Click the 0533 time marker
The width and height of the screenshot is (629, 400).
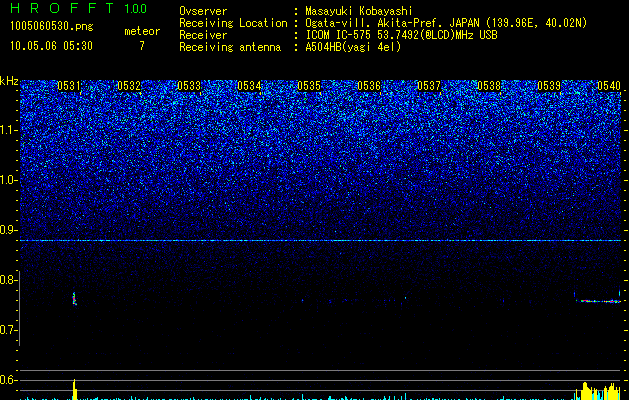click(x=189, y=86)
